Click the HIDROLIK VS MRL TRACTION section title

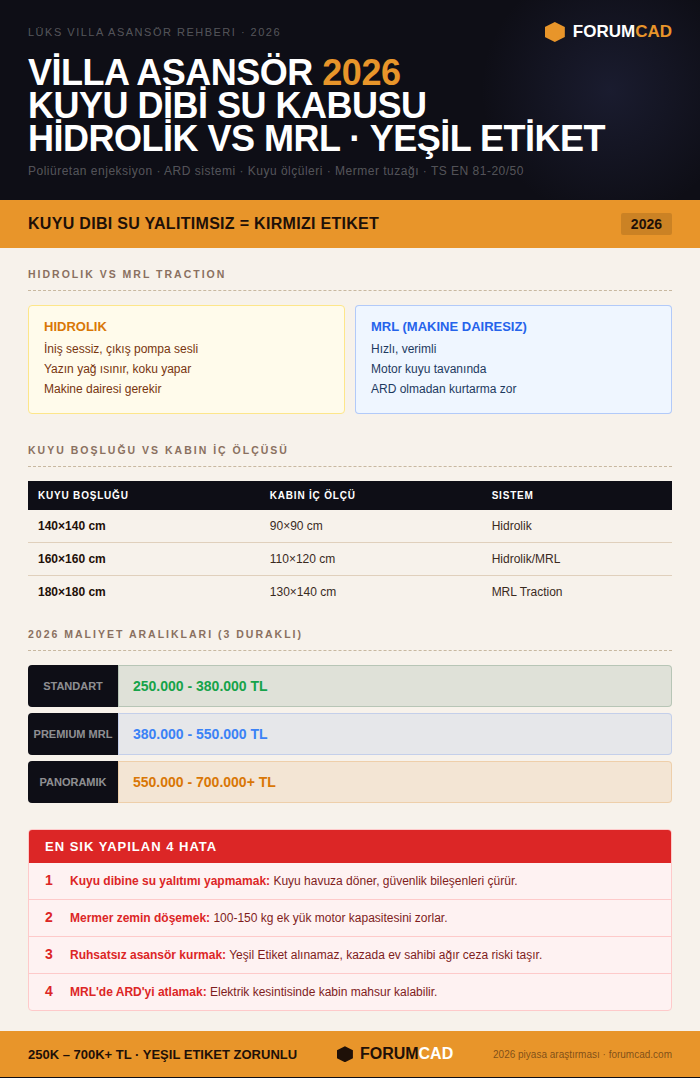[x=127, y=274]
